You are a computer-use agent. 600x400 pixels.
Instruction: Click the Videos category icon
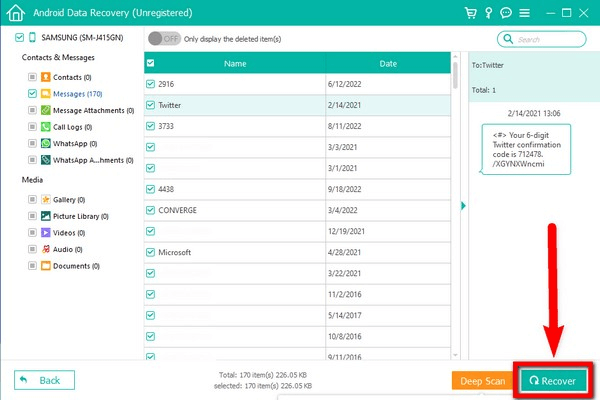click(45, 232)
